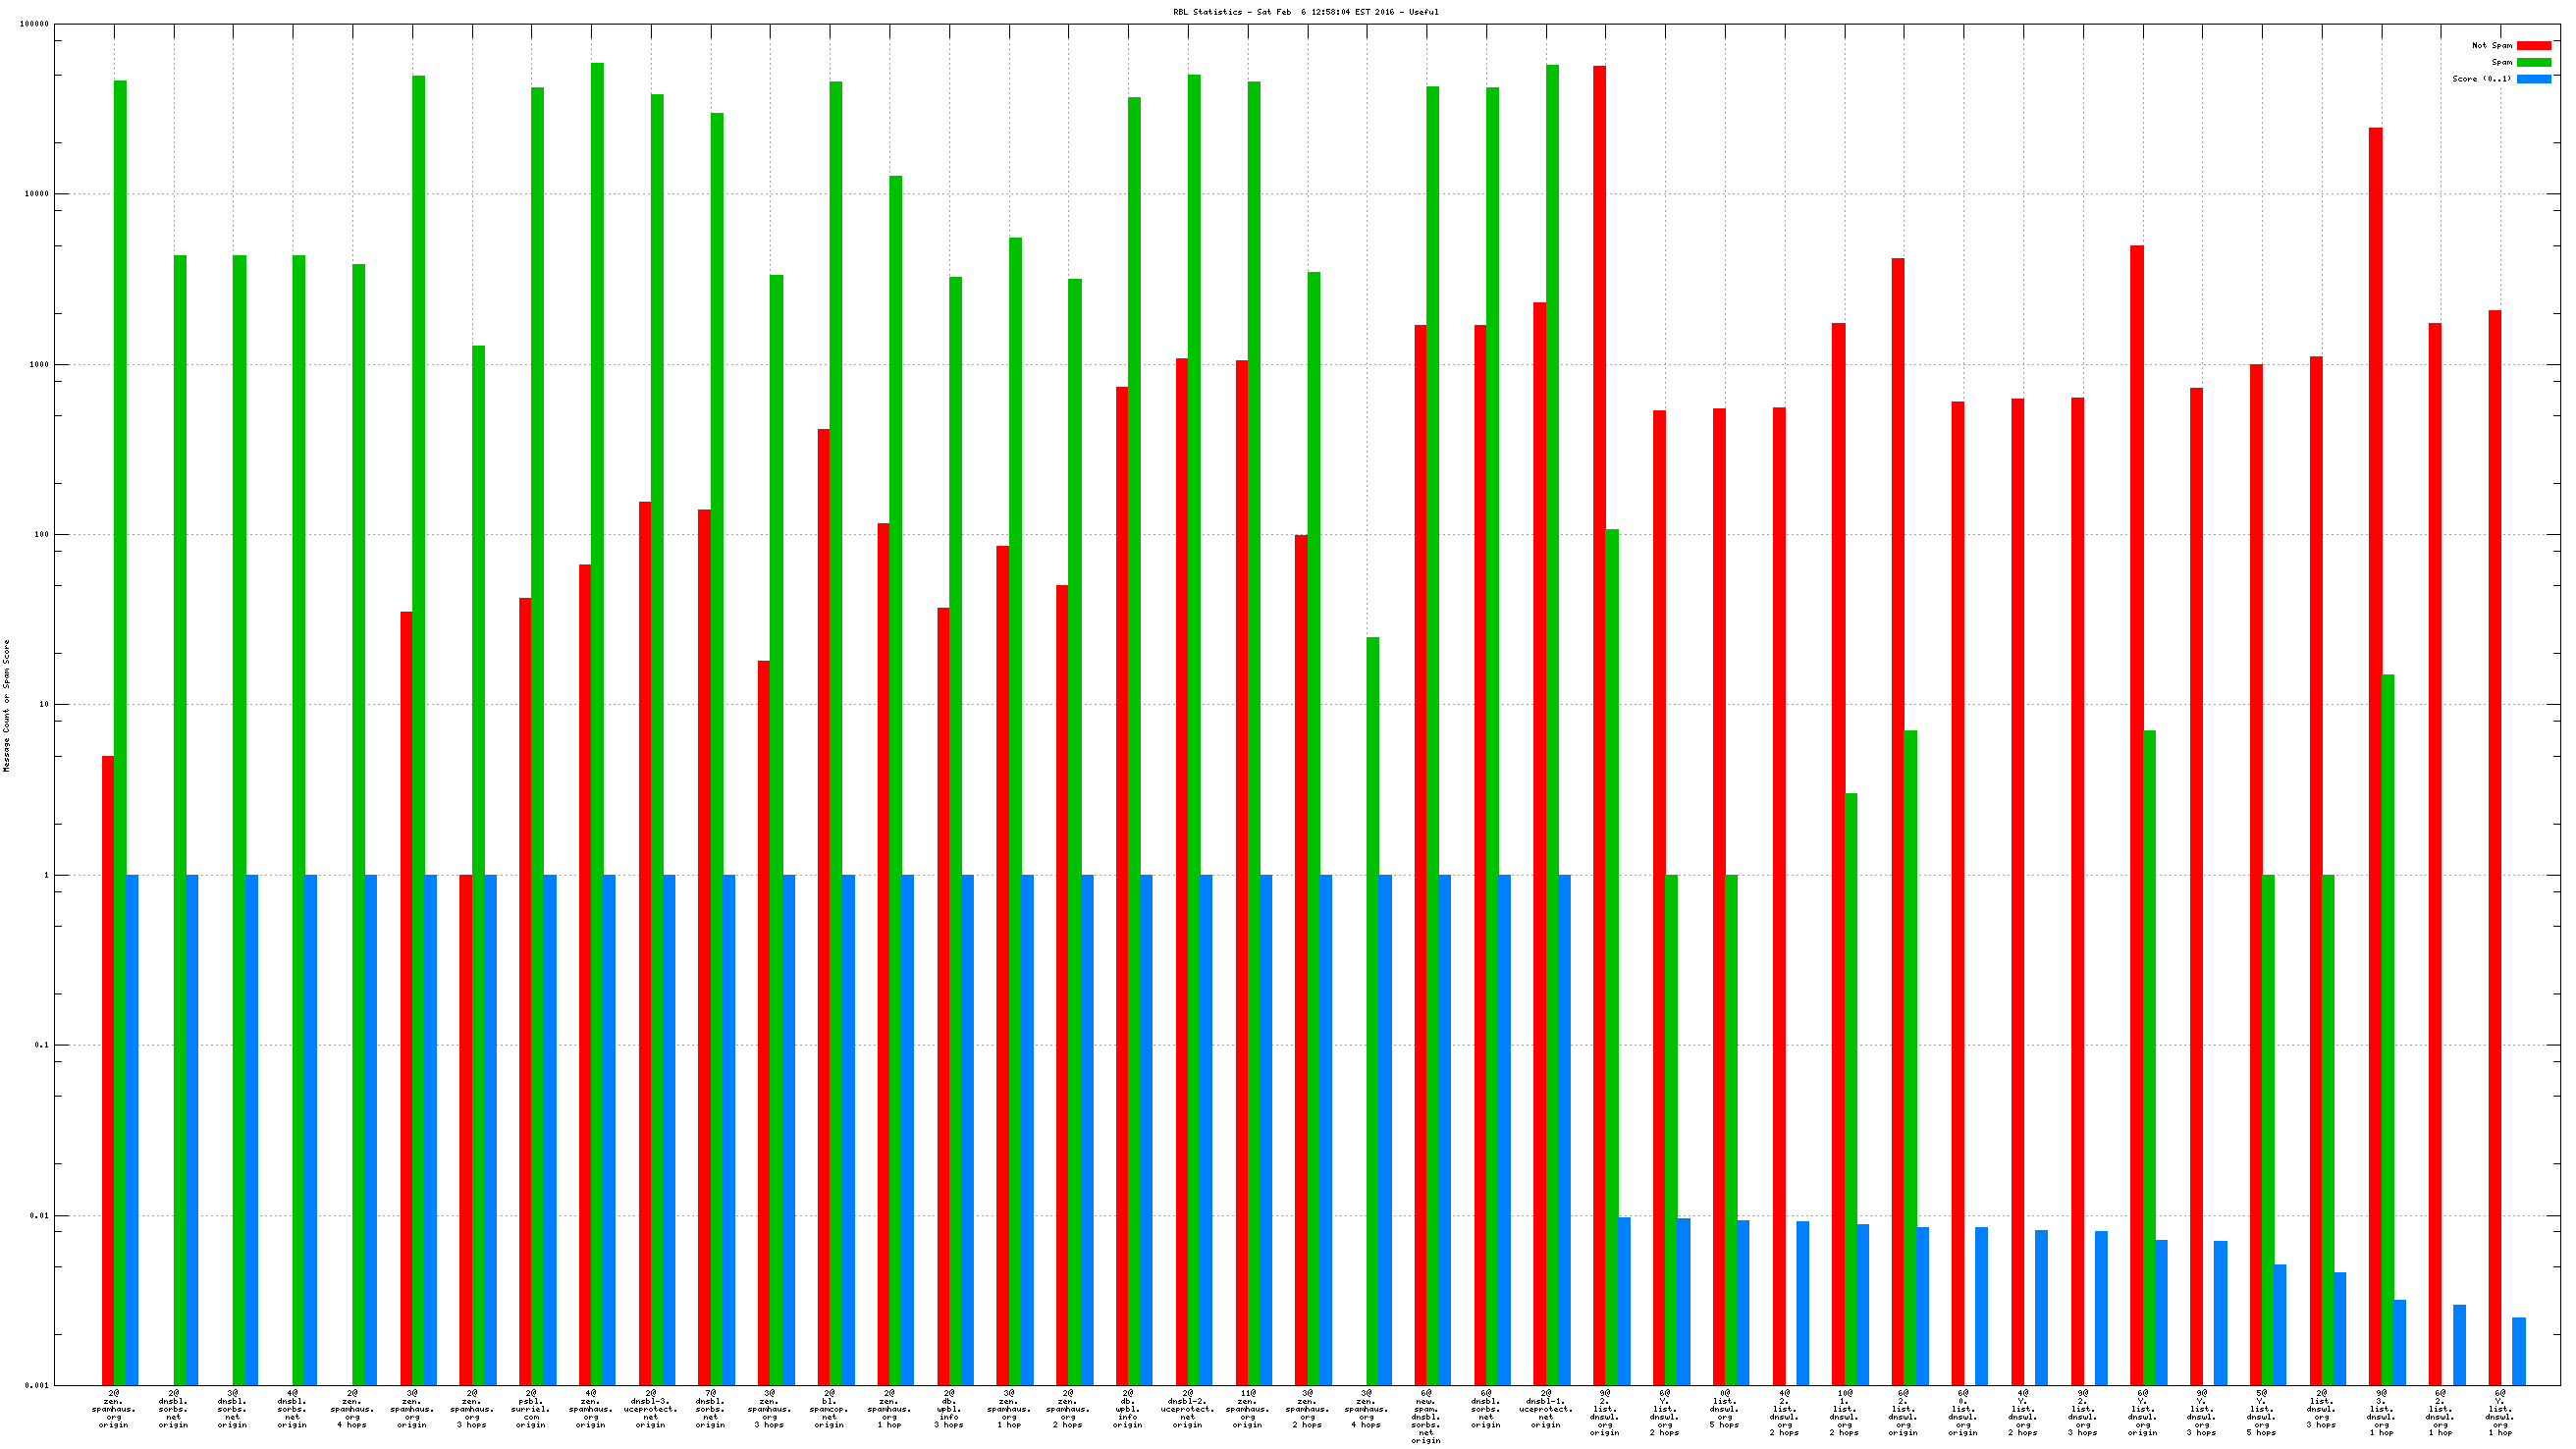This screenshot has width=2576, height=1449.
Task: Click the psbl.surriel.com origin axis label
Action: click(x=531, y=1408)
